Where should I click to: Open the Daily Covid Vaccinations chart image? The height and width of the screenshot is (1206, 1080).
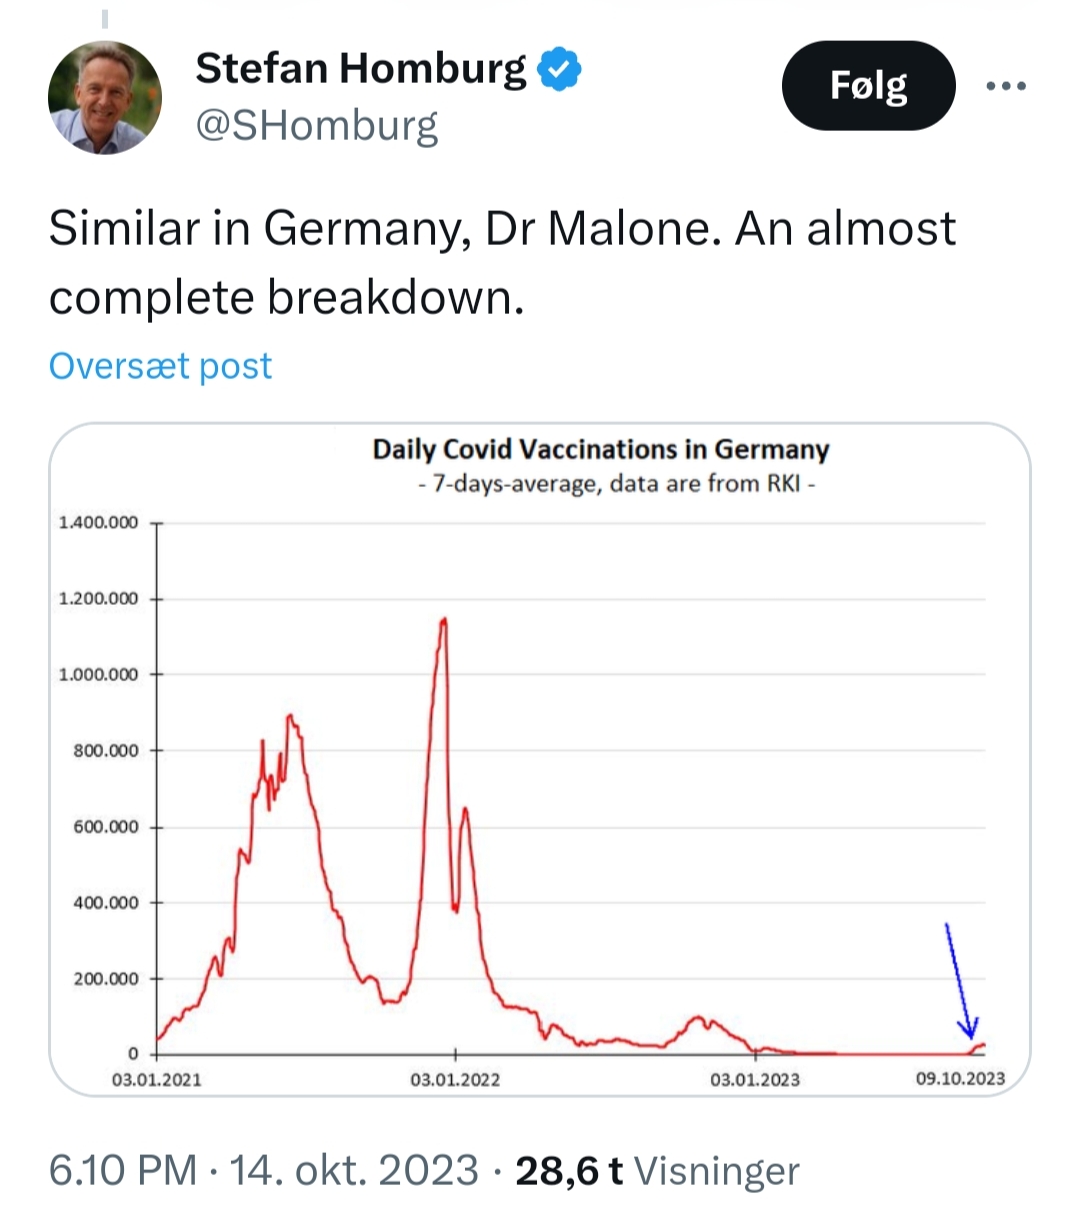coord(540,760)
